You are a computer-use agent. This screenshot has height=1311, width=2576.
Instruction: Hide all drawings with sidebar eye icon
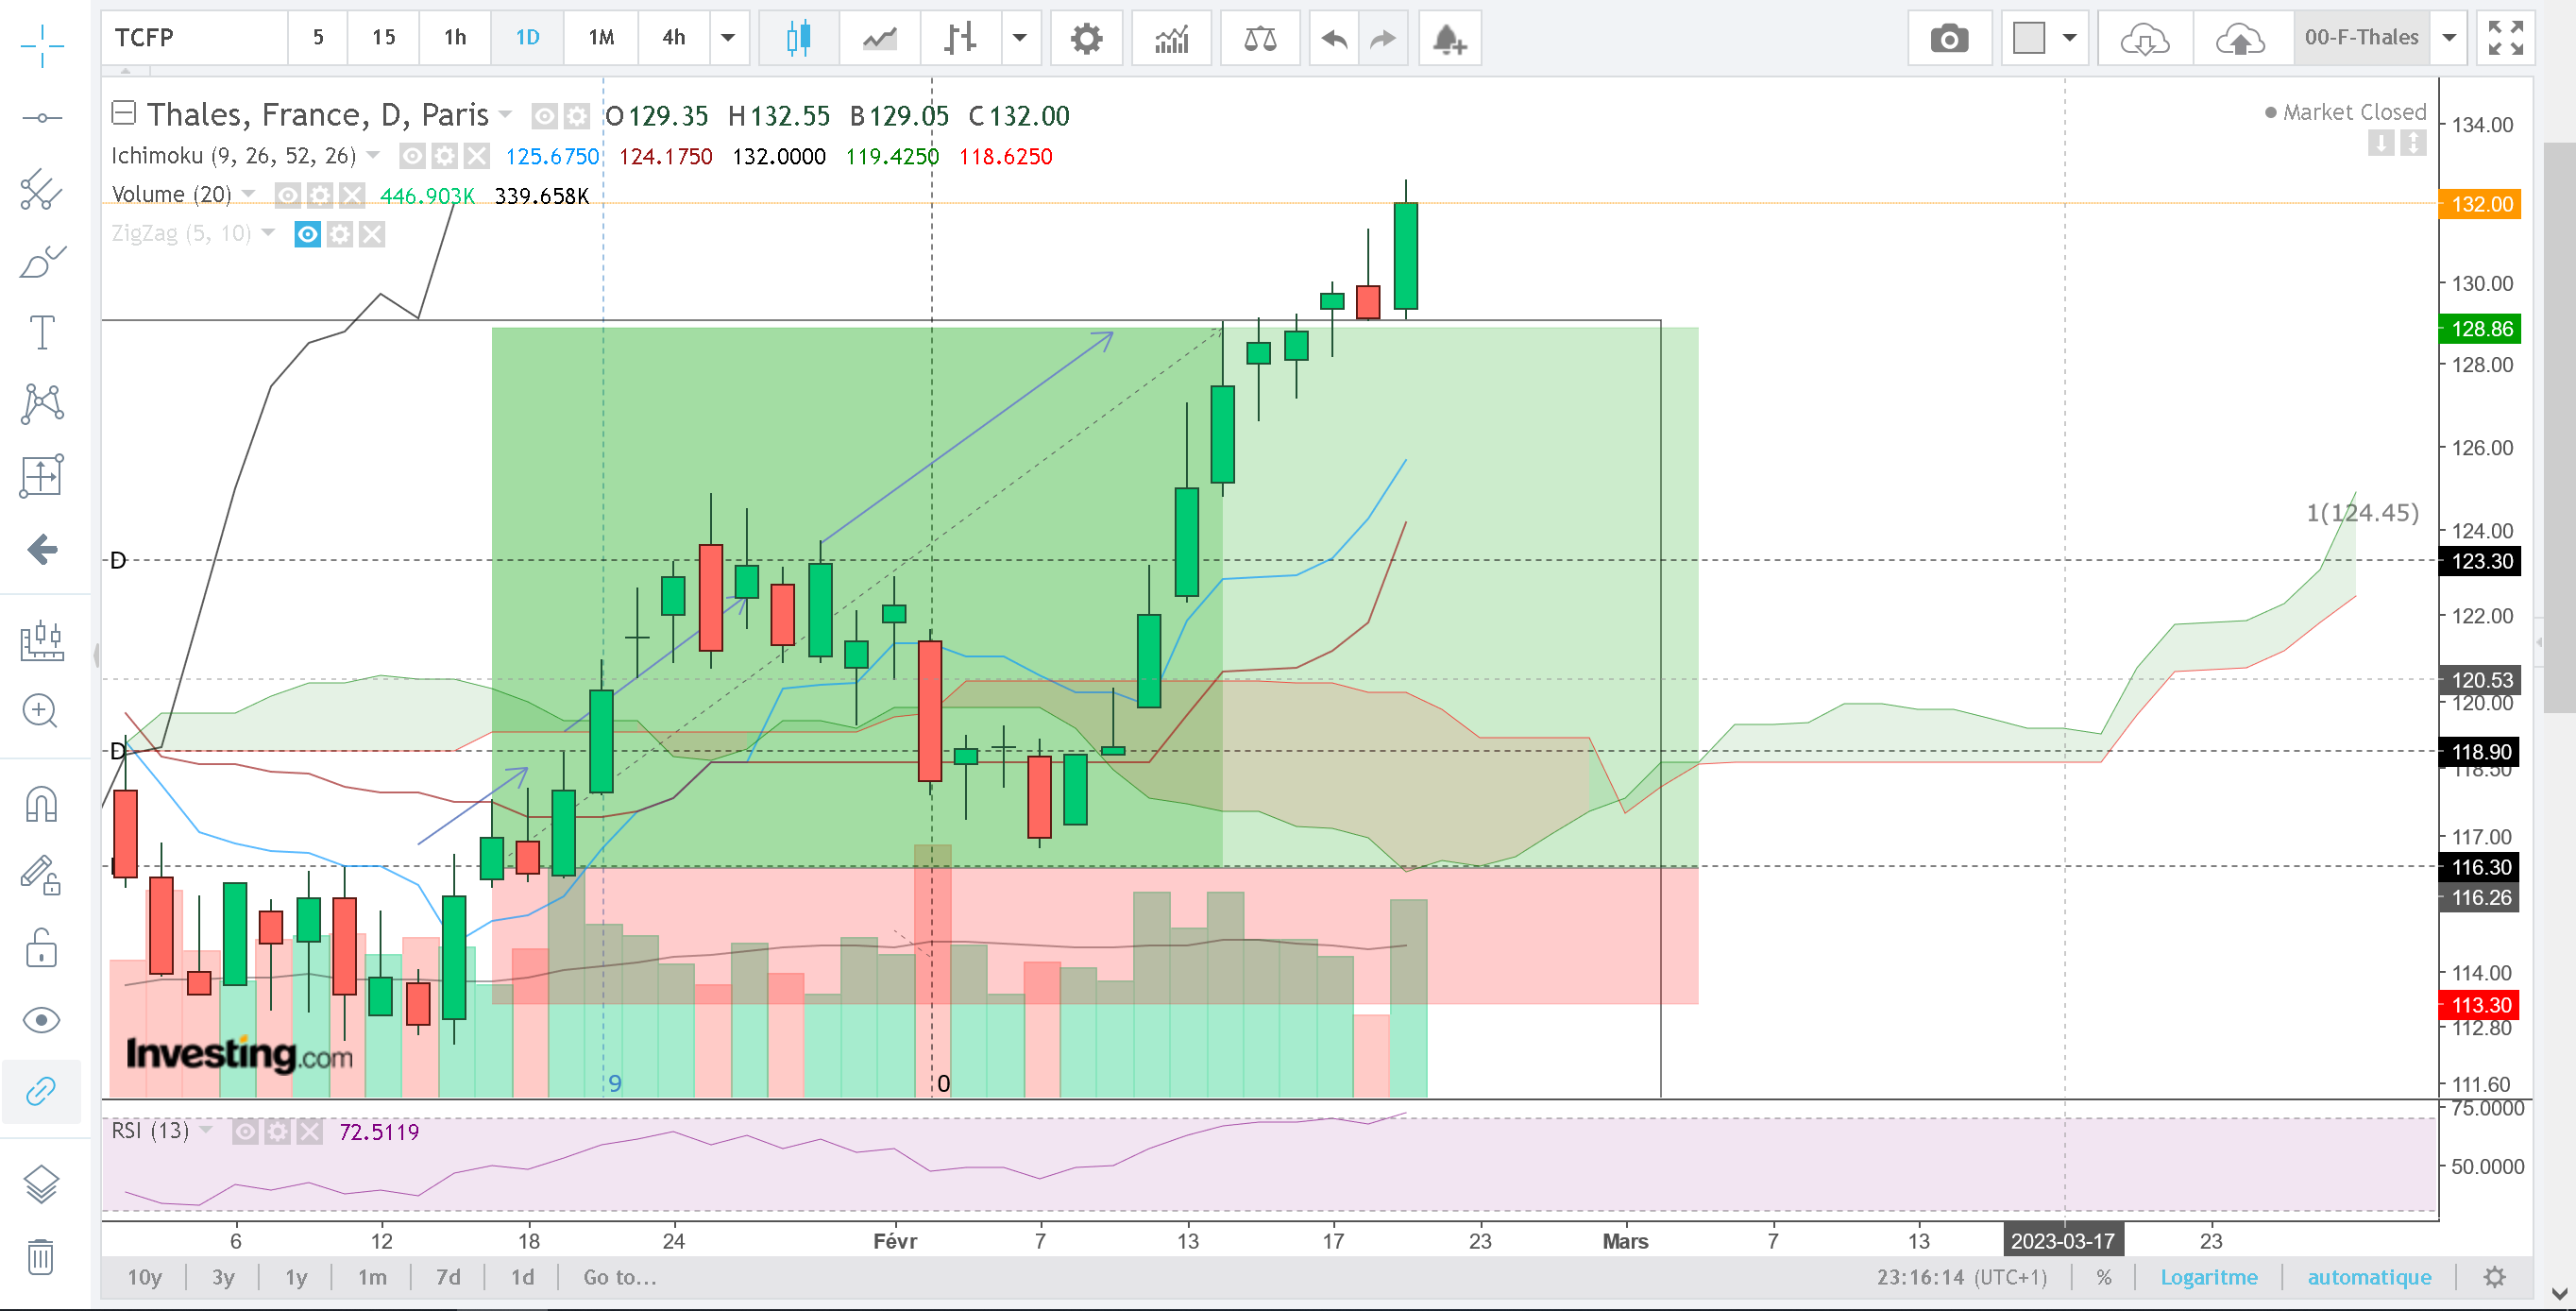pos(42,1020)
